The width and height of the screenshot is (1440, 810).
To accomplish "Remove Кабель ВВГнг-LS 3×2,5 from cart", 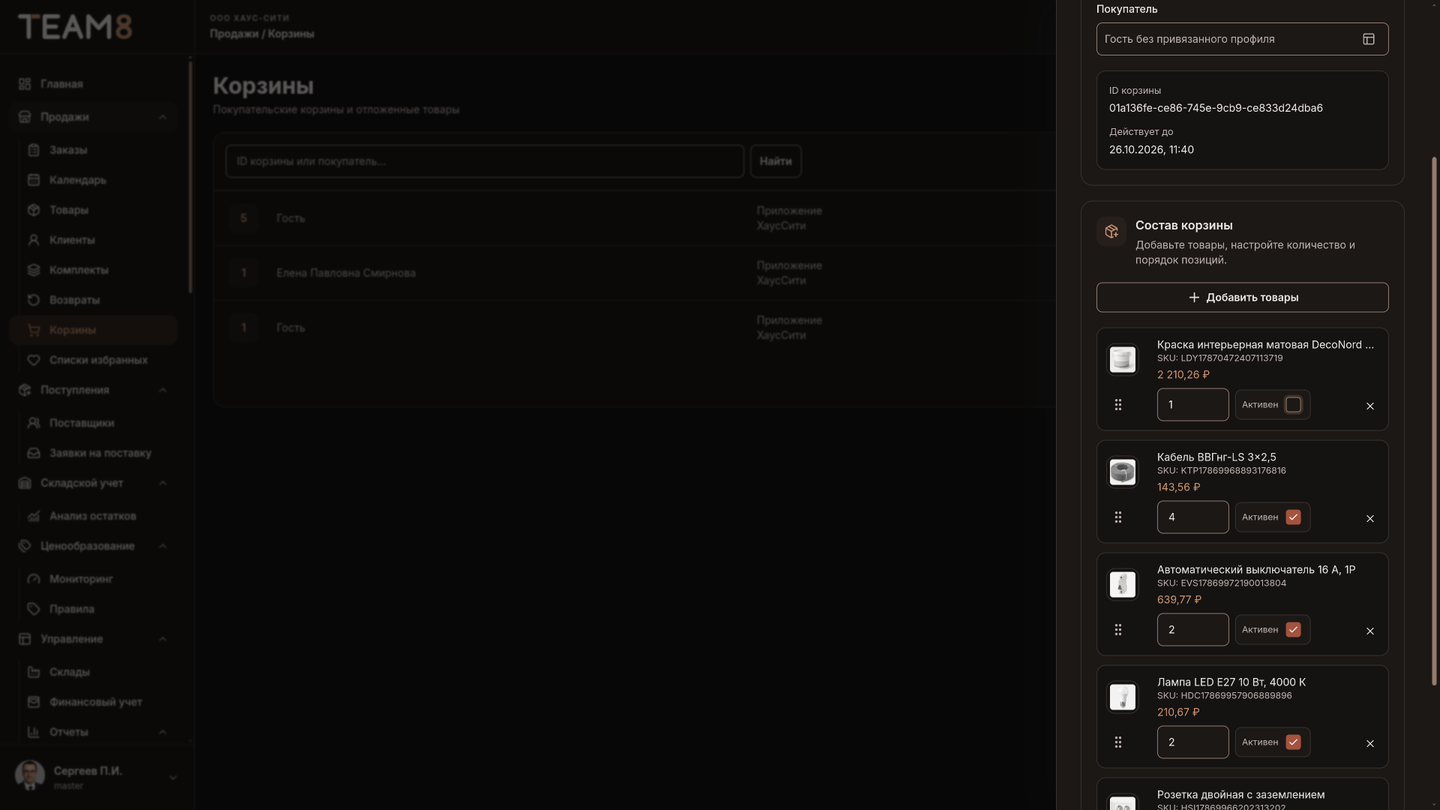I will (x=1370, y=518).
